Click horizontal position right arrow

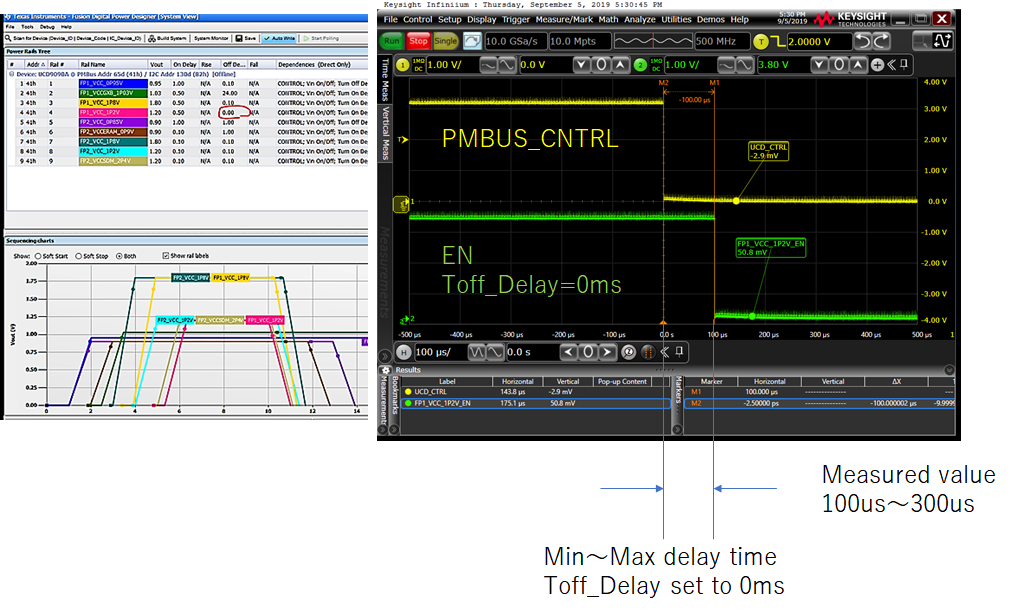click(x=607, y=352)
